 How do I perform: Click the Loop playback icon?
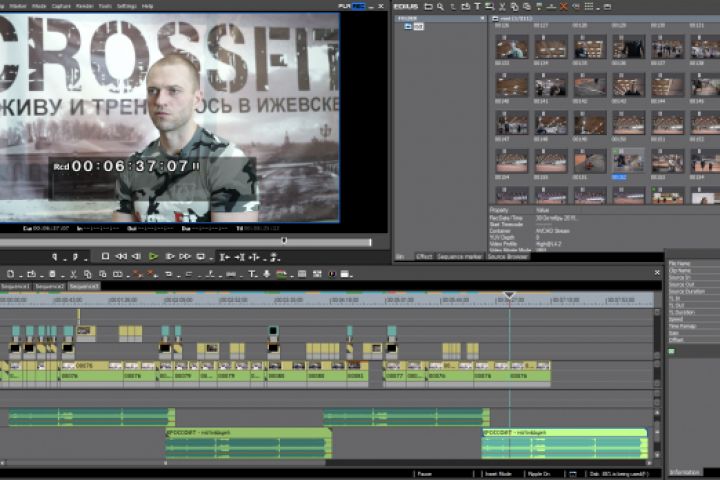click(x=201, y=256)
